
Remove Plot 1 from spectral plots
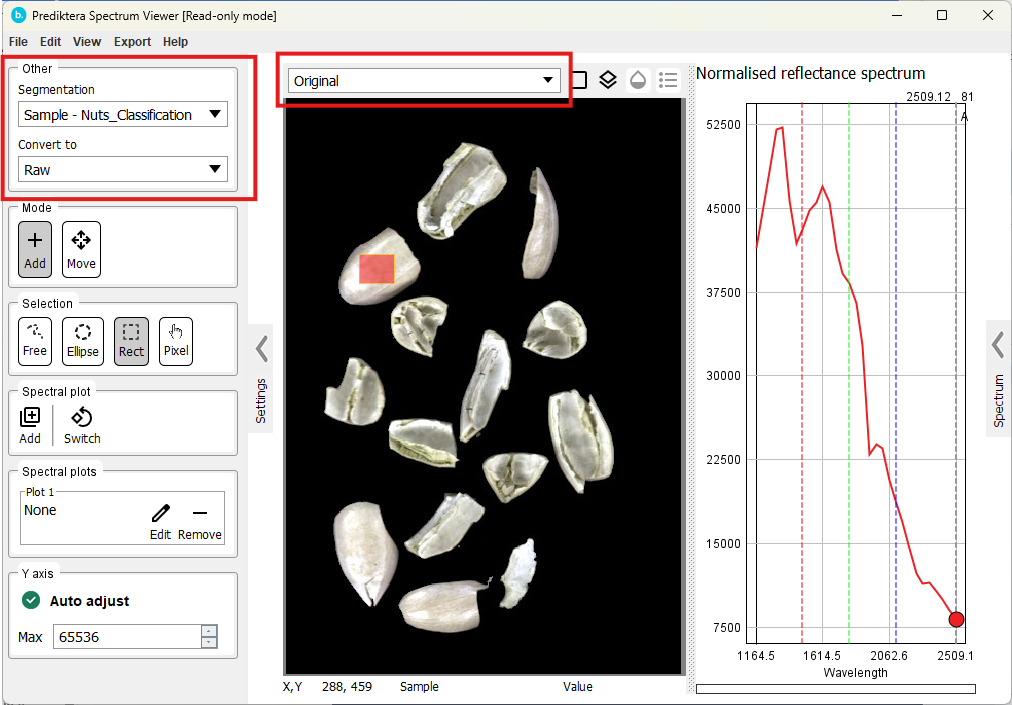point(200,520)
